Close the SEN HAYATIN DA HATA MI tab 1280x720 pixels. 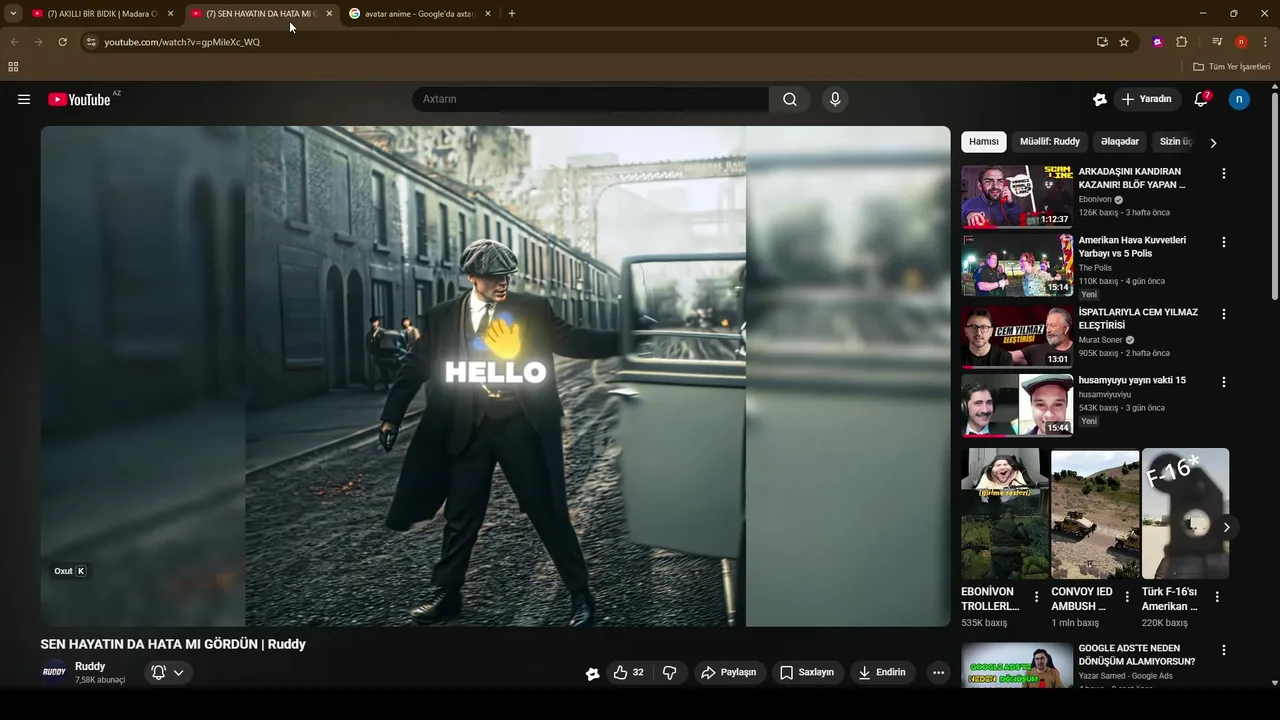click(x=329, y=14)
